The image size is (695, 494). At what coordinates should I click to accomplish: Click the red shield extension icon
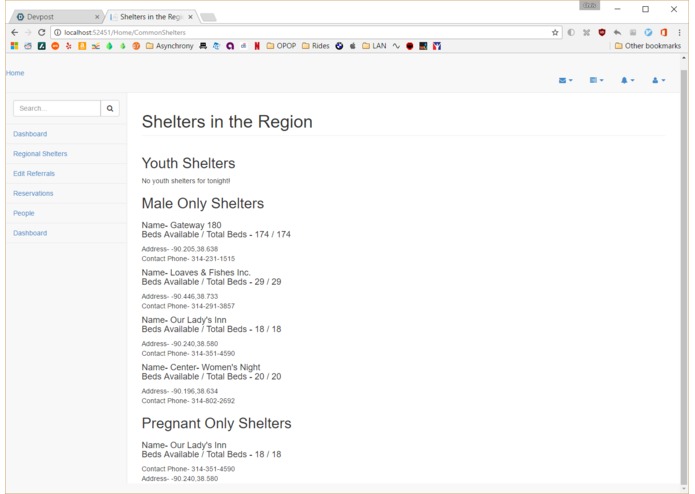(x=602, y=32)
